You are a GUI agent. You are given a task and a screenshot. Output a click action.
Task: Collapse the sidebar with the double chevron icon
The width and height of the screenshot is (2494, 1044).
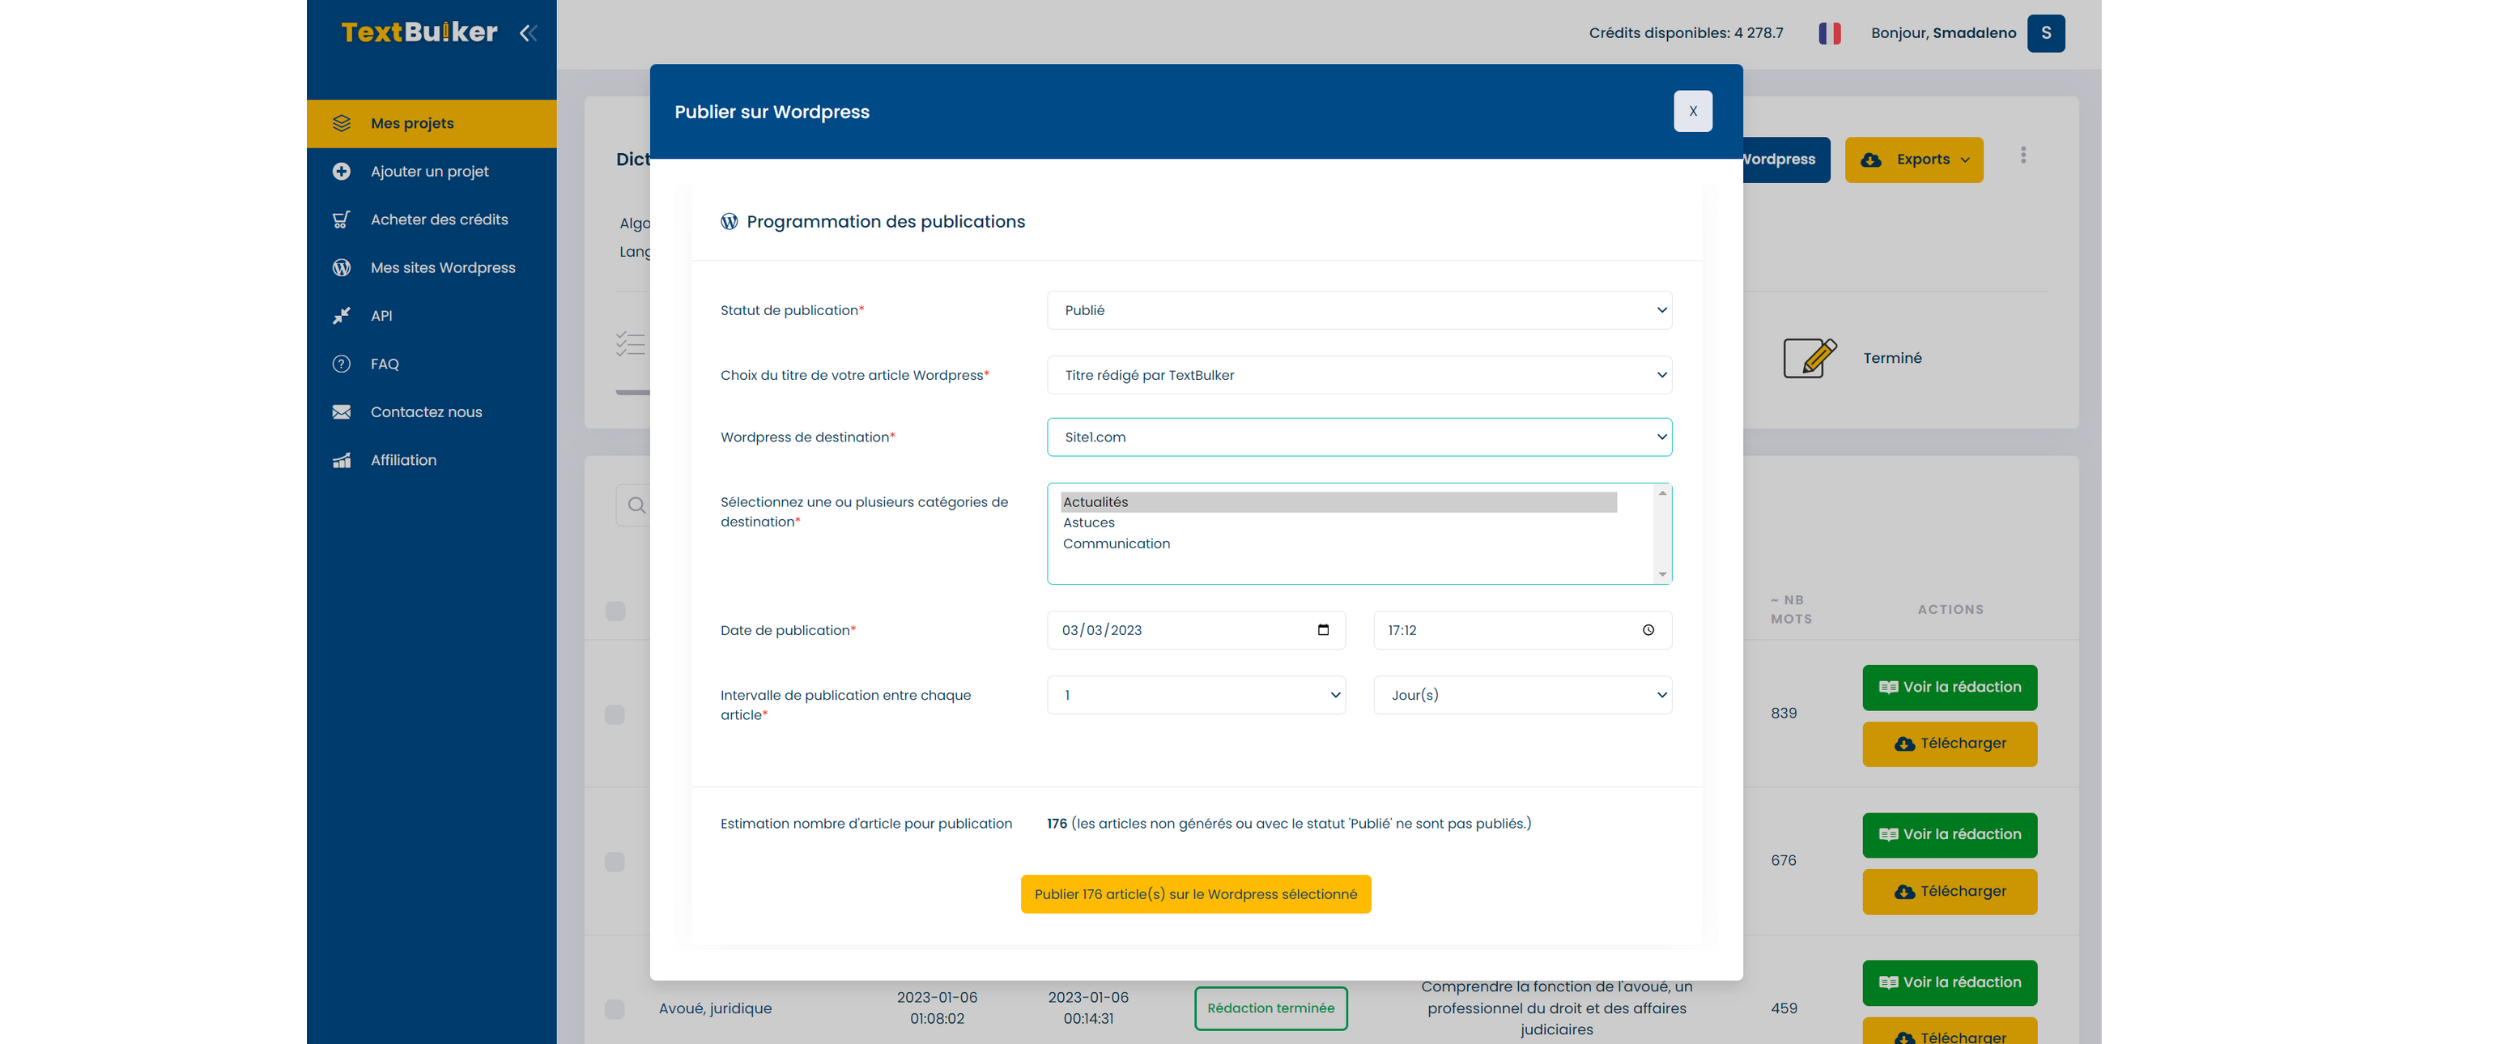coord(529,33)
